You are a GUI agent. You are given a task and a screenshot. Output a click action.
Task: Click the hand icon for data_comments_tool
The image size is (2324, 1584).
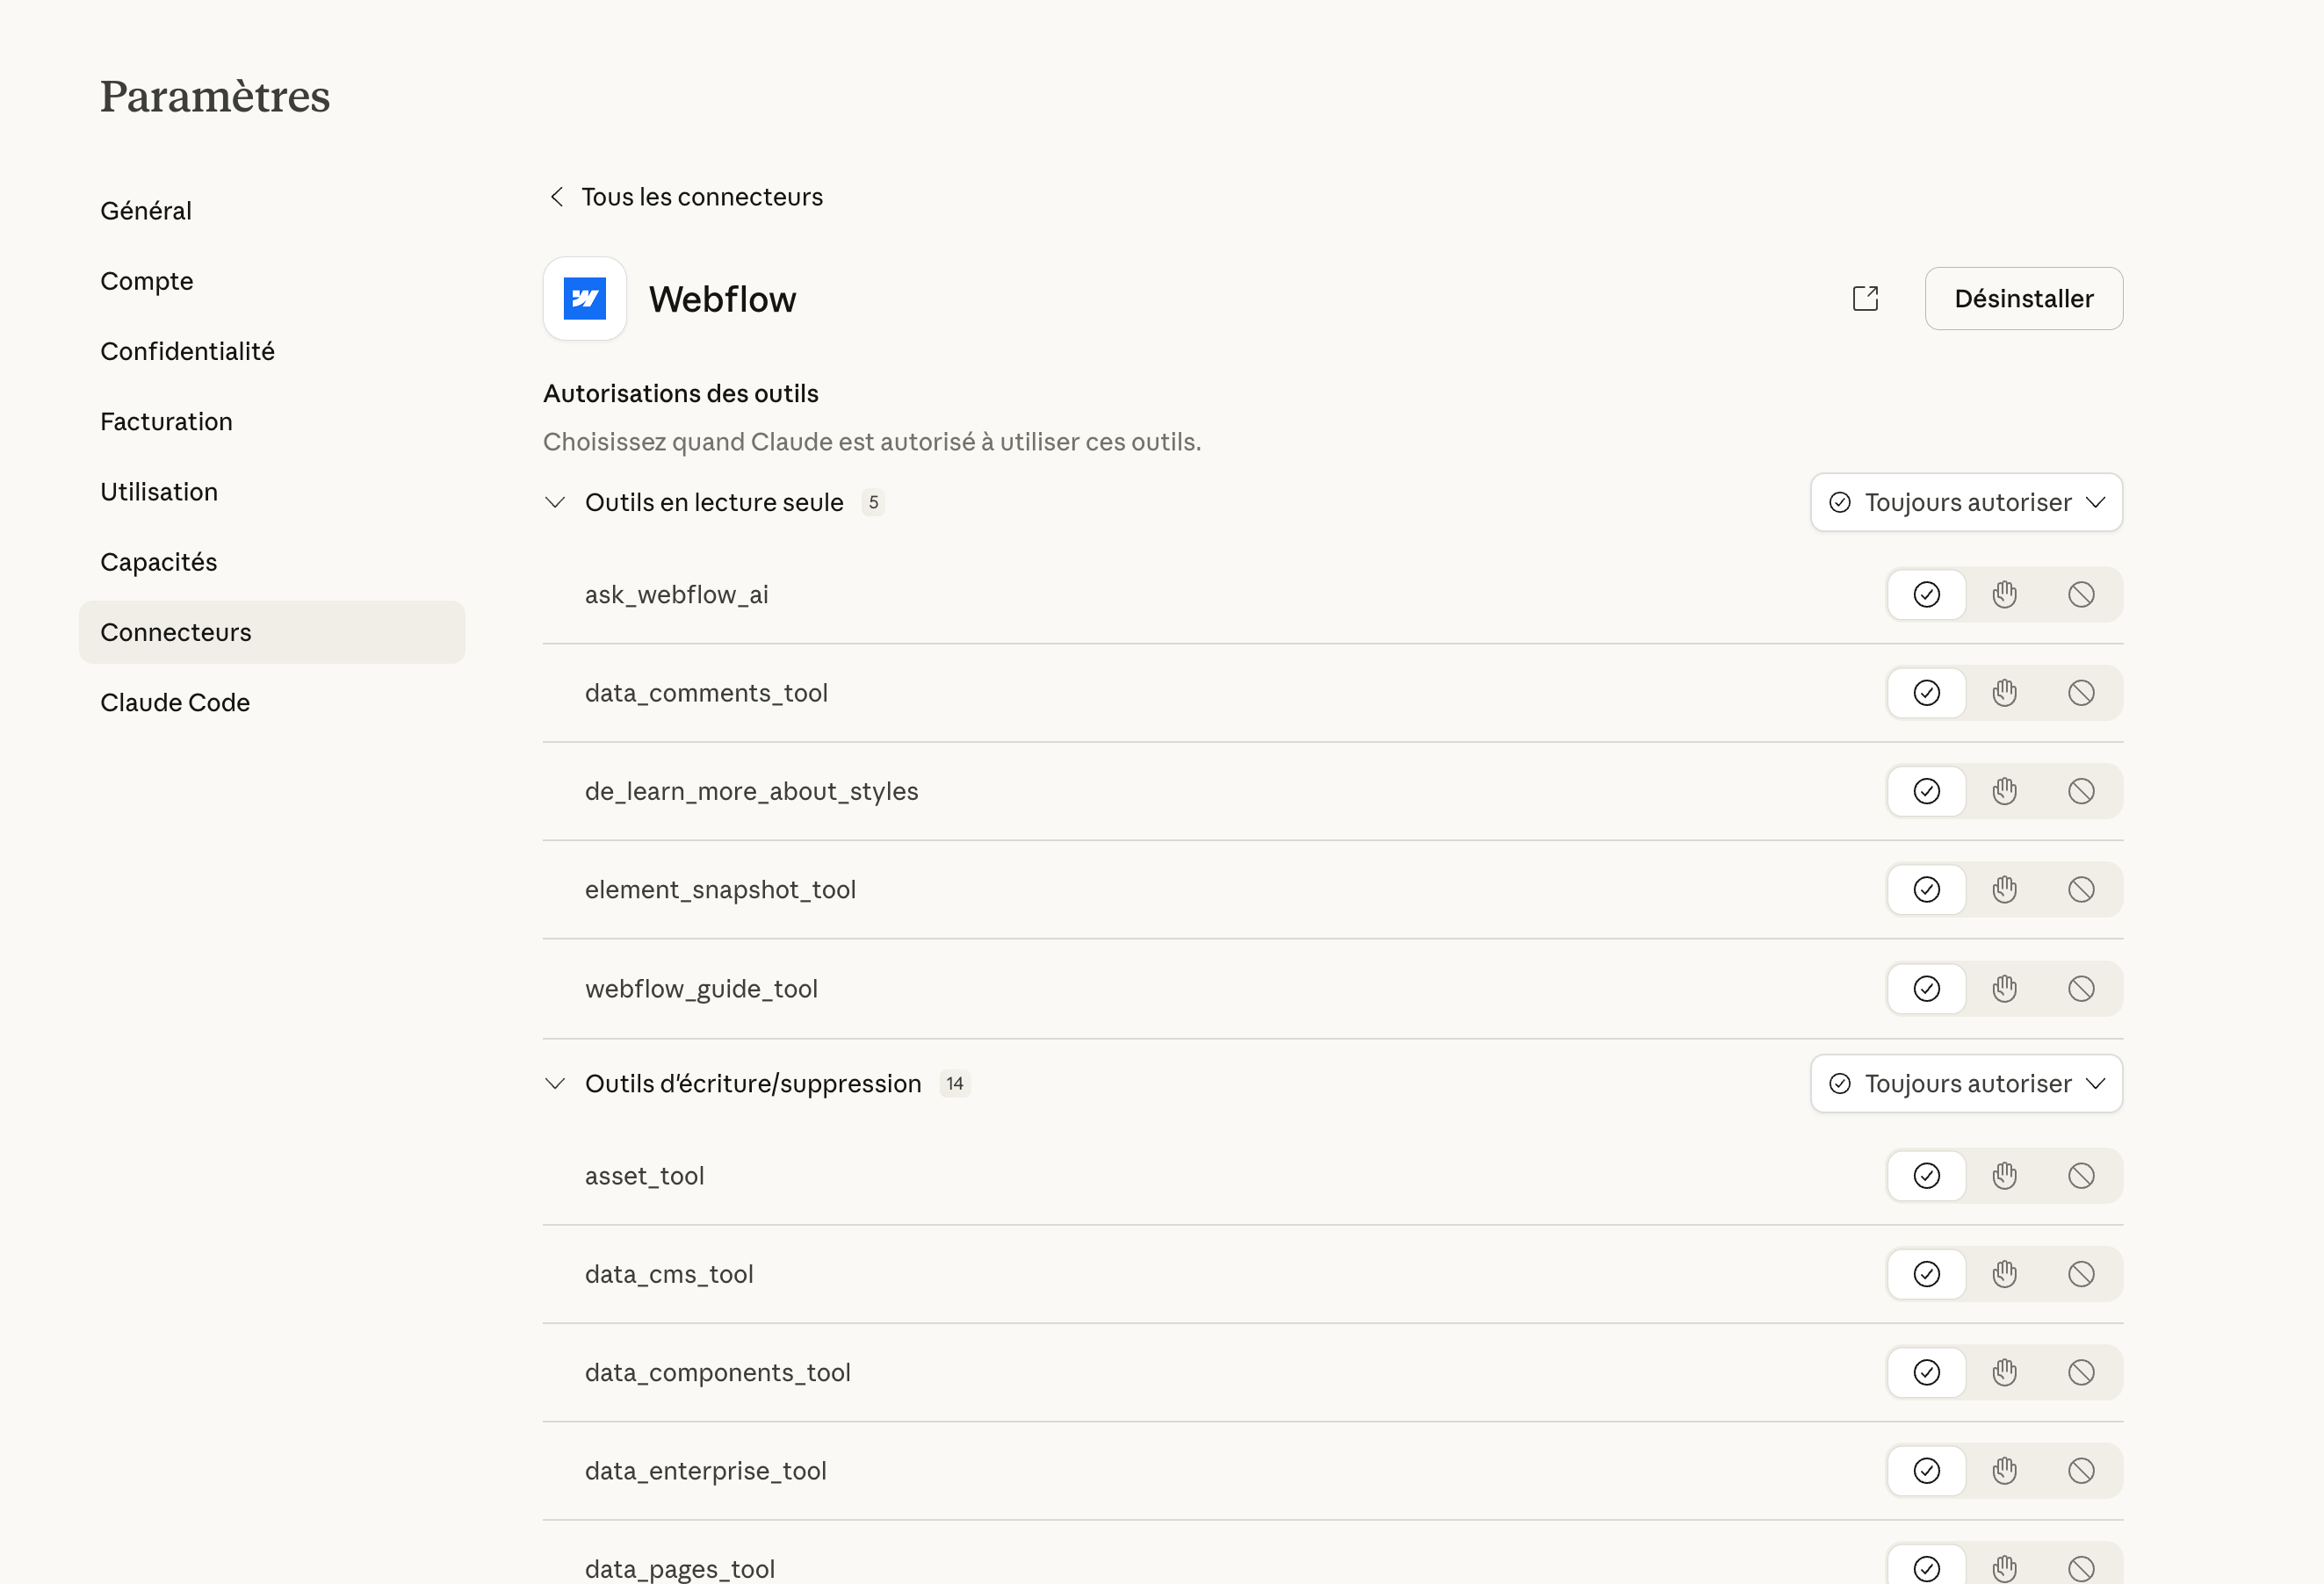tap(2004, 692)
